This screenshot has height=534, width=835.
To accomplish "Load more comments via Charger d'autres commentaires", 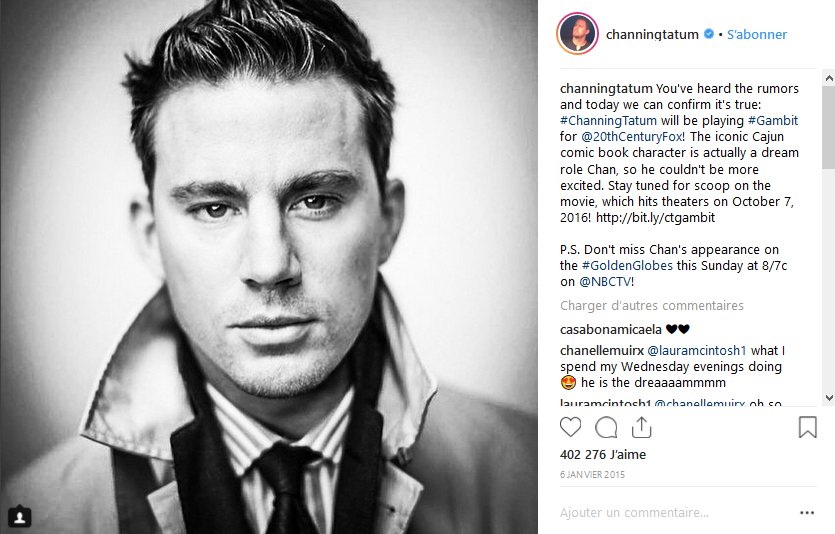I will pyautogui.click(x=652, y=306).
